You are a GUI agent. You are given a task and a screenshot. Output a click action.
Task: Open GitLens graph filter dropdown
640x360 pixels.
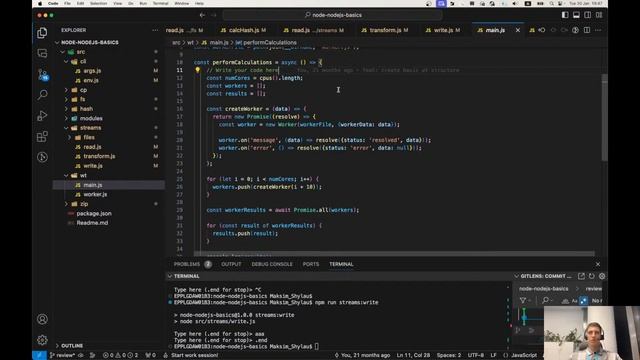tap(525, 301)
